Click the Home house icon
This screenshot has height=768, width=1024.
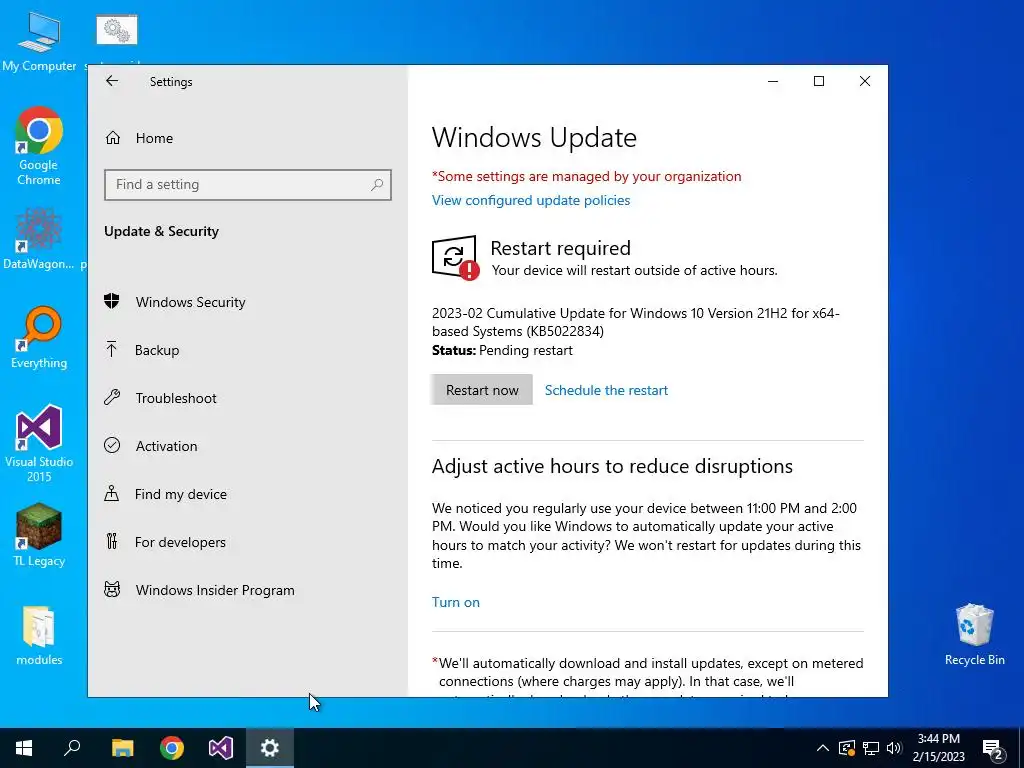(x=112, y=137)
